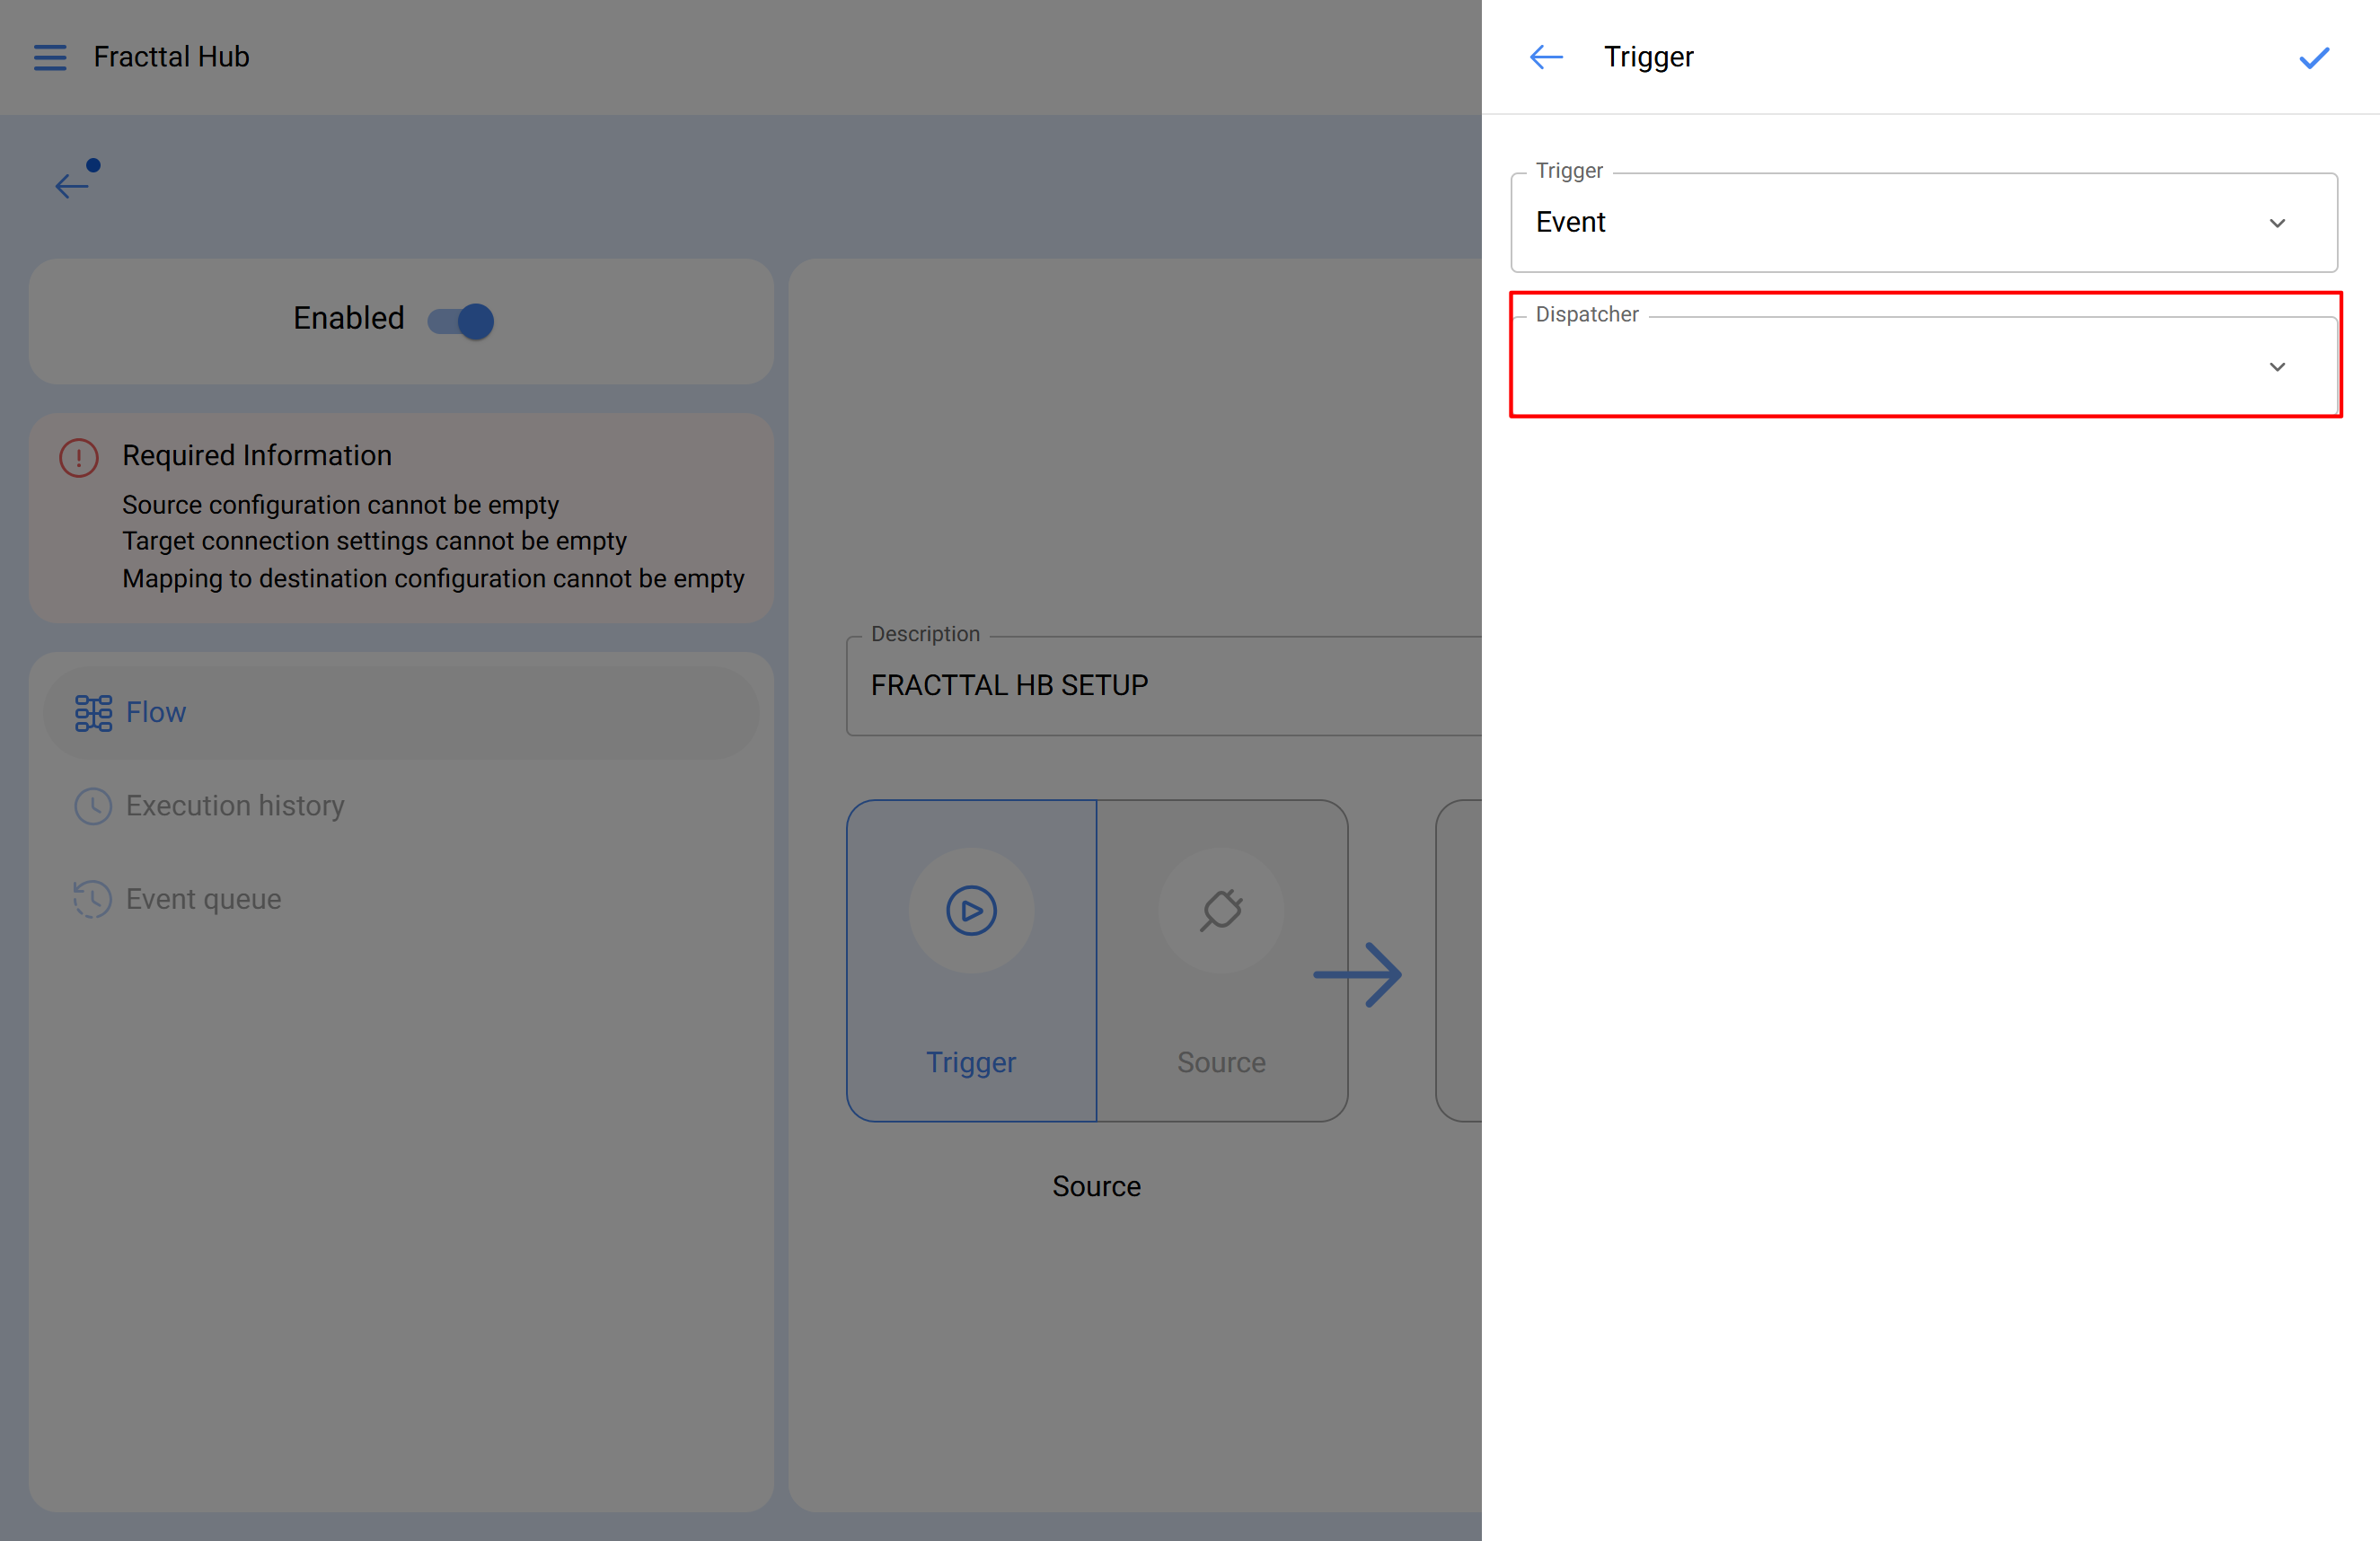Viewport: 2380px width, 1541px height.
Task: Click the Source plug icon
Action: (1221, 910)
